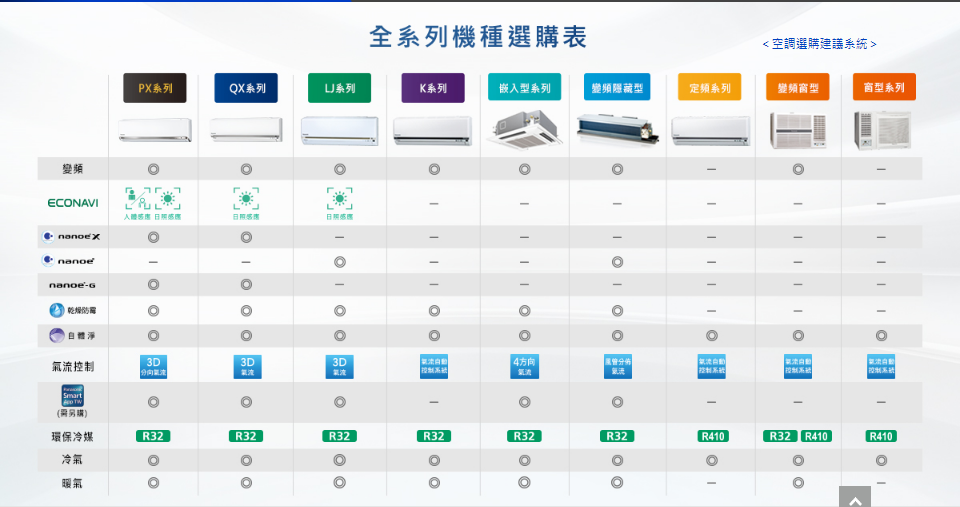This screenshot has height=507, width=960.
Task: Click the ceiling cassette 嵌入型 unit image
Action: pos(525,130)
